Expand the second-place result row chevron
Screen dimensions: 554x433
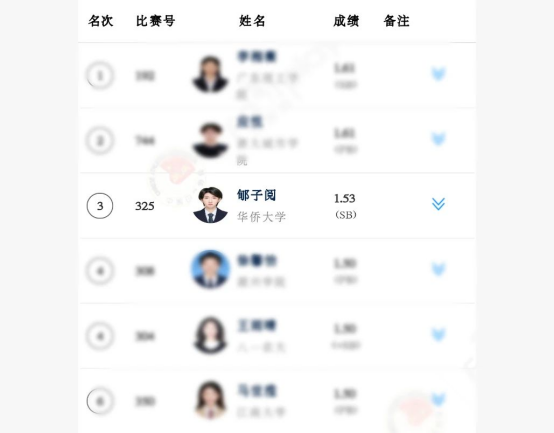438,139
